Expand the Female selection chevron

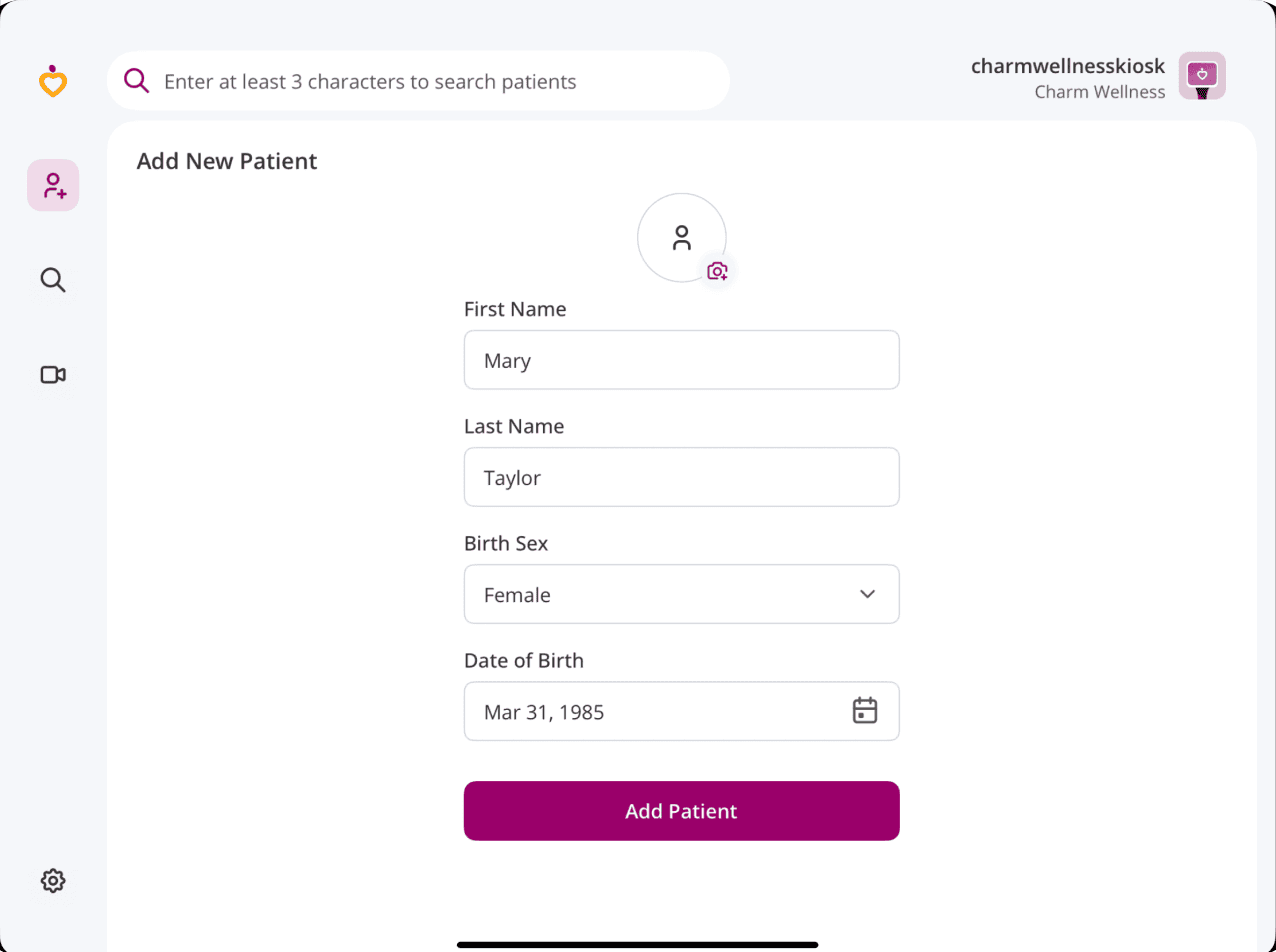(867, 593)
